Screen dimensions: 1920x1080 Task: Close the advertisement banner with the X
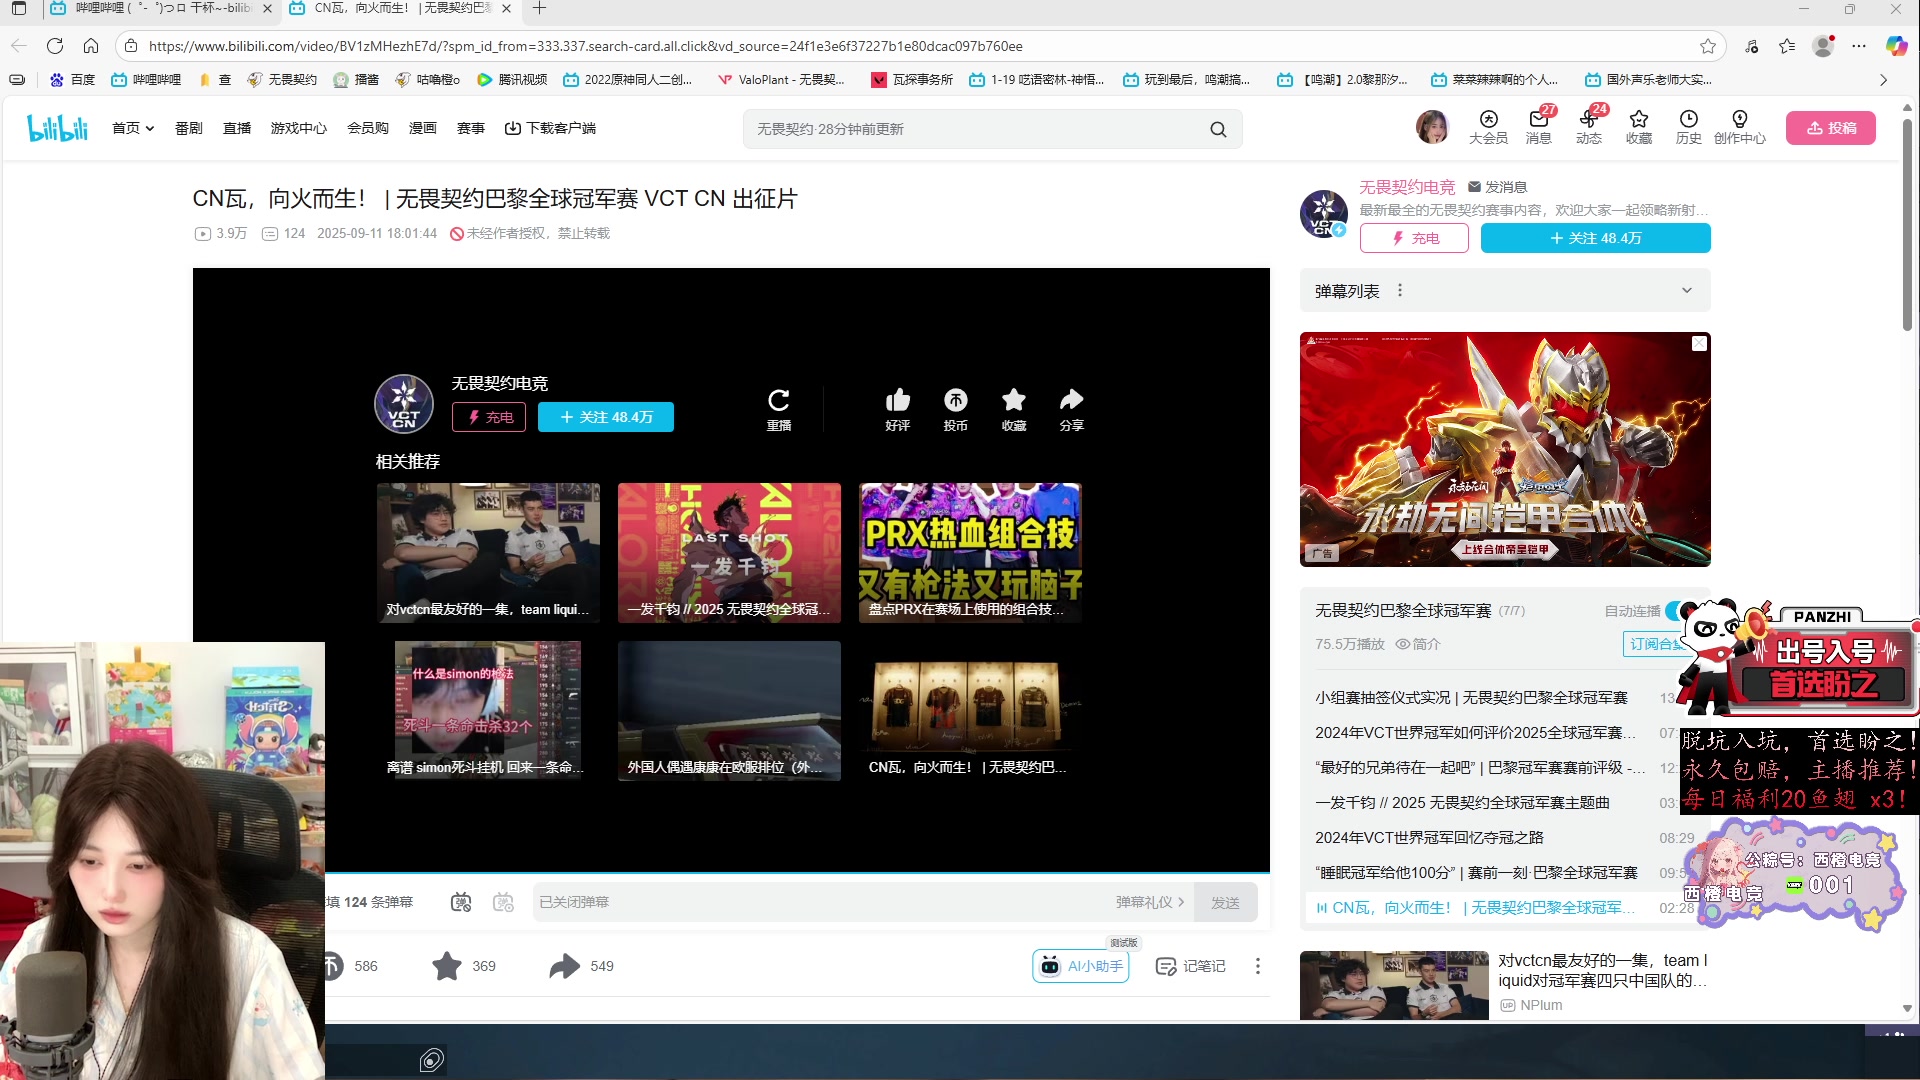pyautogui.click(x=1699, y=343)
